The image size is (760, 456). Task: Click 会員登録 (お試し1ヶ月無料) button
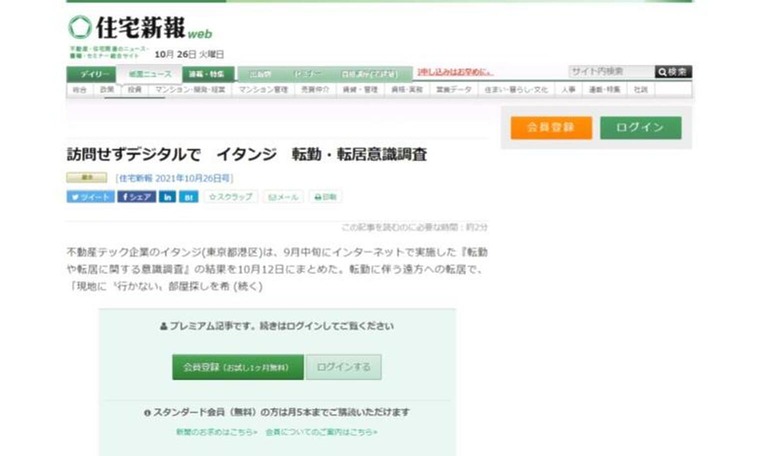tap(237, 367)
